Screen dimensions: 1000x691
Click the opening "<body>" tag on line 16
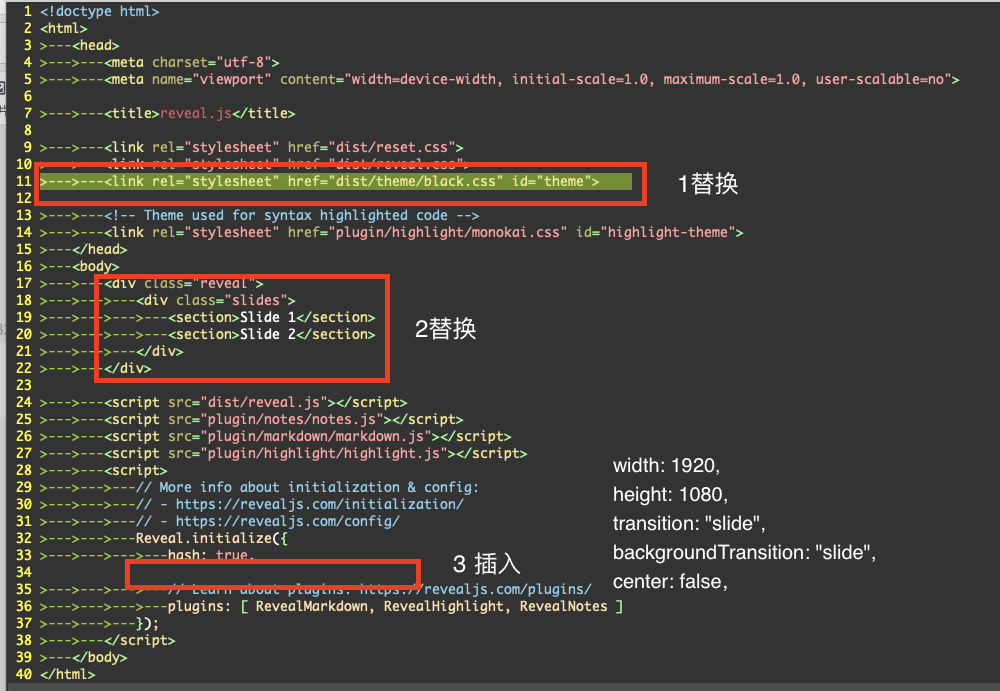(96, 267)
